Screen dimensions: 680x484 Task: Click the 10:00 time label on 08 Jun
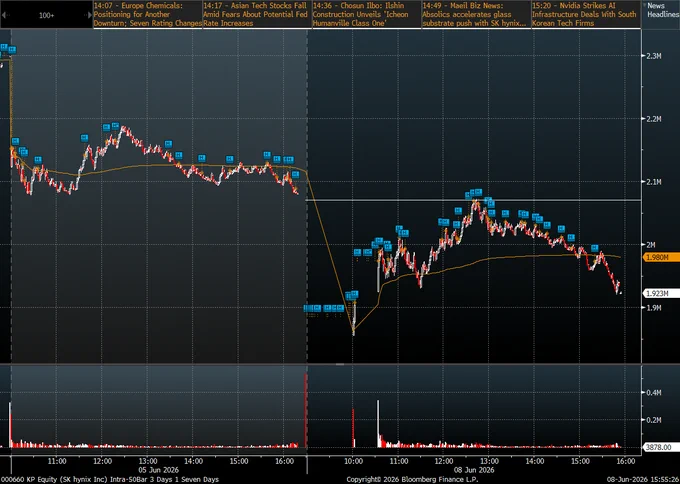coord(353,461)
